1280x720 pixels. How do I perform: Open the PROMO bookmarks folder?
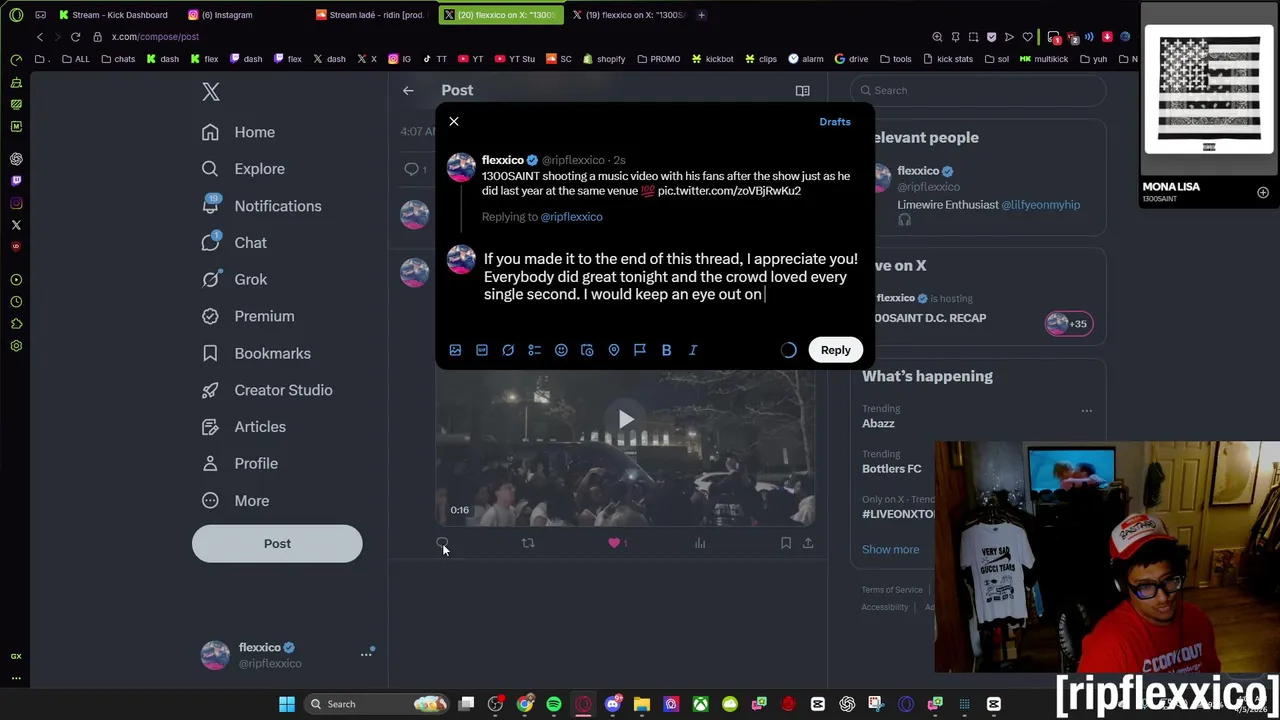coord(657,59)
